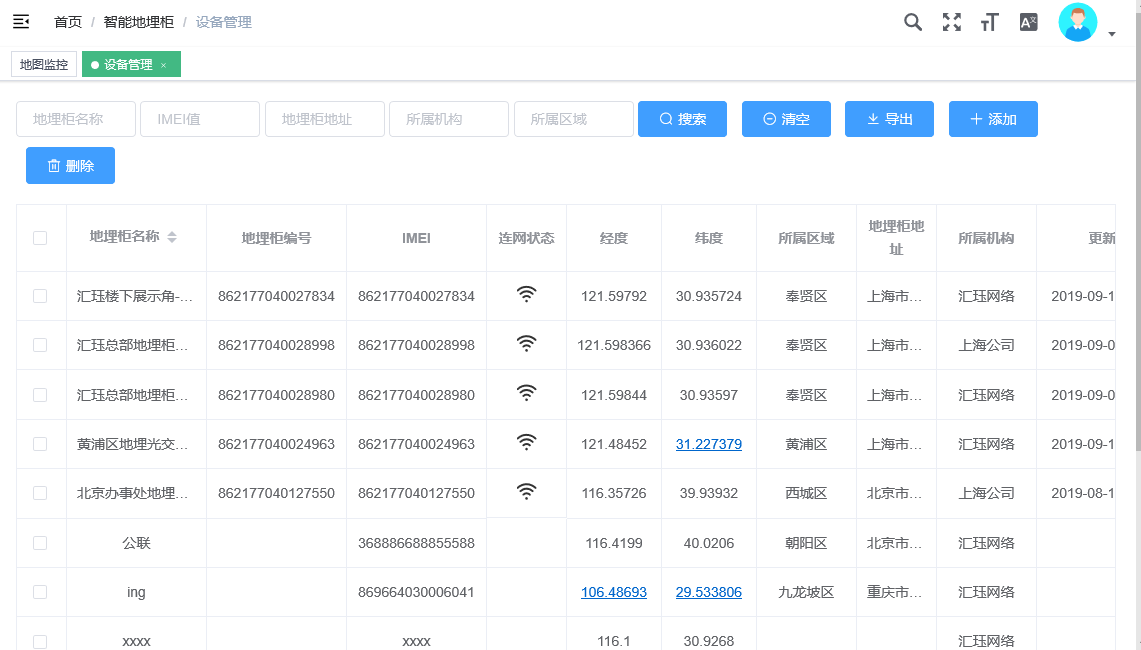The height and width of the screenshot is (650, 1141).
Task: Focus the IMEI值 input field
Action: [200, 119]
